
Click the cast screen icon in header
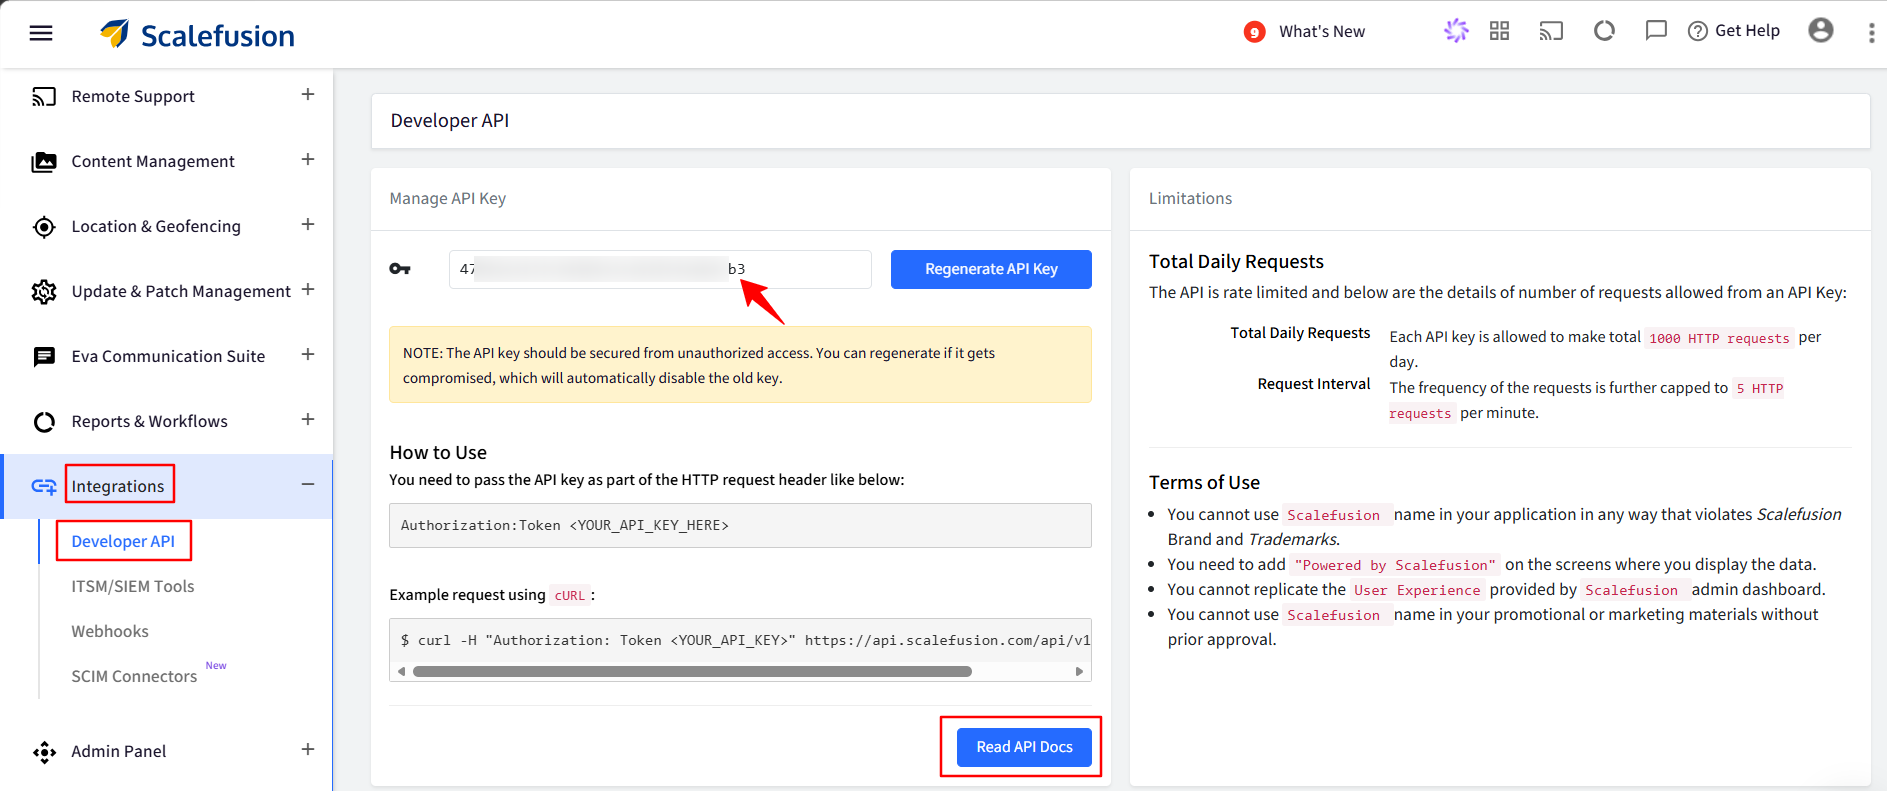1551,31
